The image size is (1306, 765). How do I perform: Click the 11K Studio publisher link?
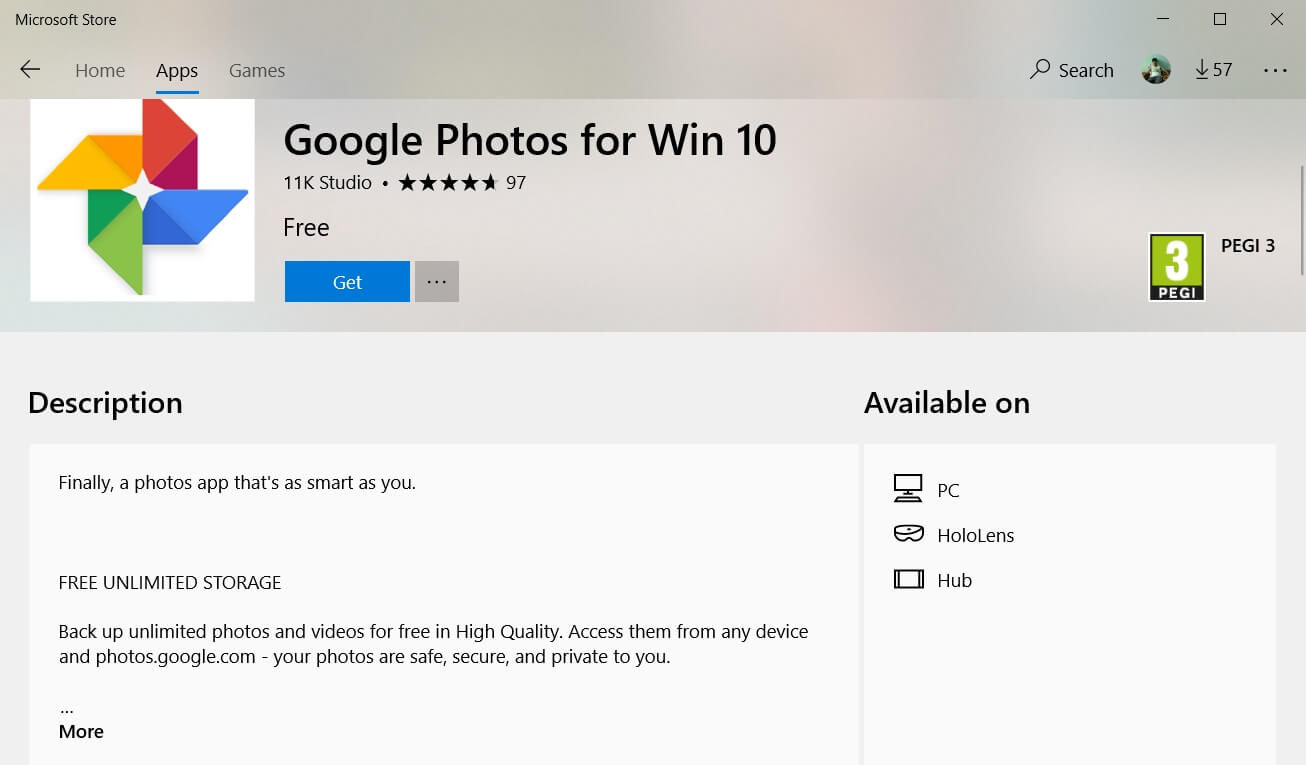pos(327,183)
